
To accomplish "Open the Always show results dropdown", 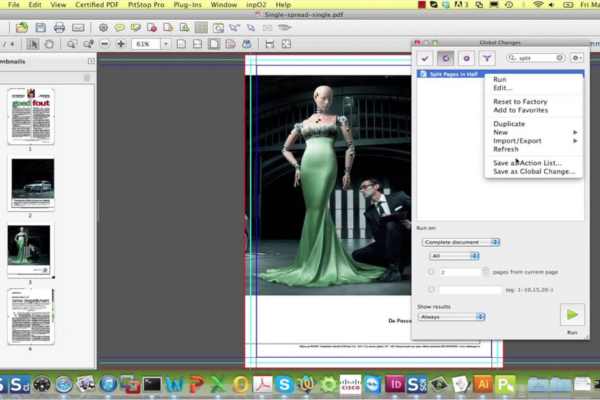I will click(452, 317).
